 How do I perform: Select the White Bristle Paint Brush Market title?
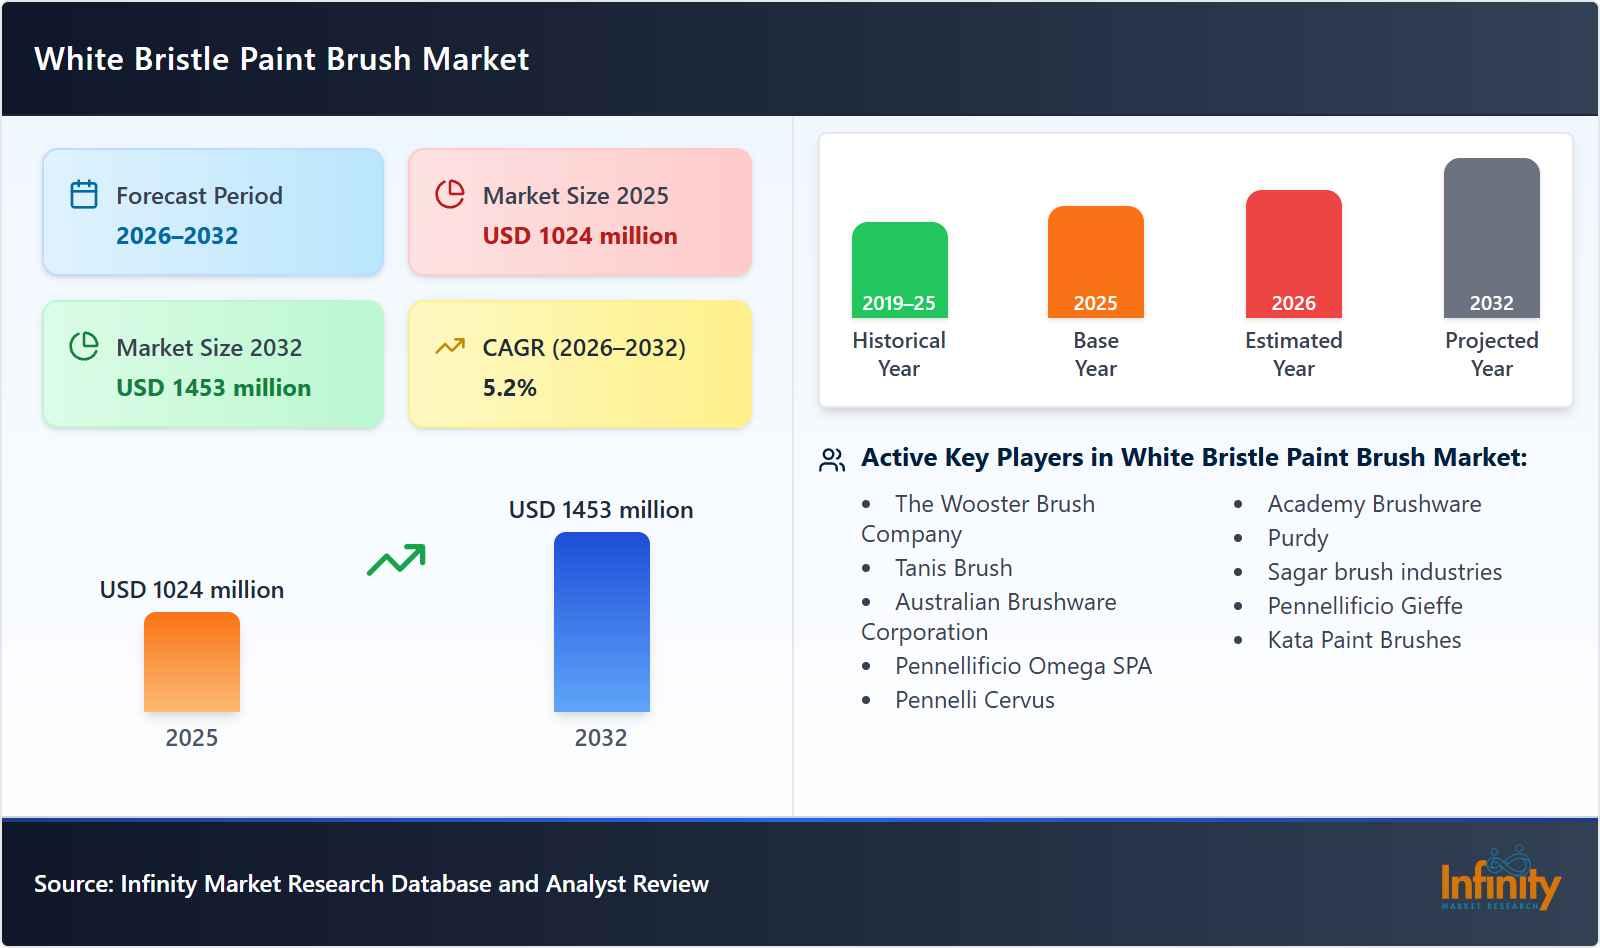[x=281, y=59]
